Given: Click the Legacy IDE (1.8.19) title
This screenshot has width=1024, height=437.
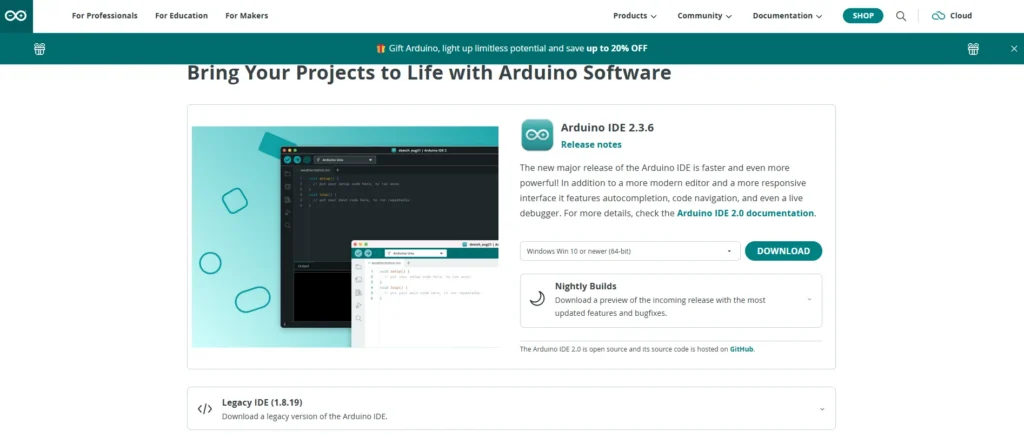Looking at the screenshot, I should (262, 402).
